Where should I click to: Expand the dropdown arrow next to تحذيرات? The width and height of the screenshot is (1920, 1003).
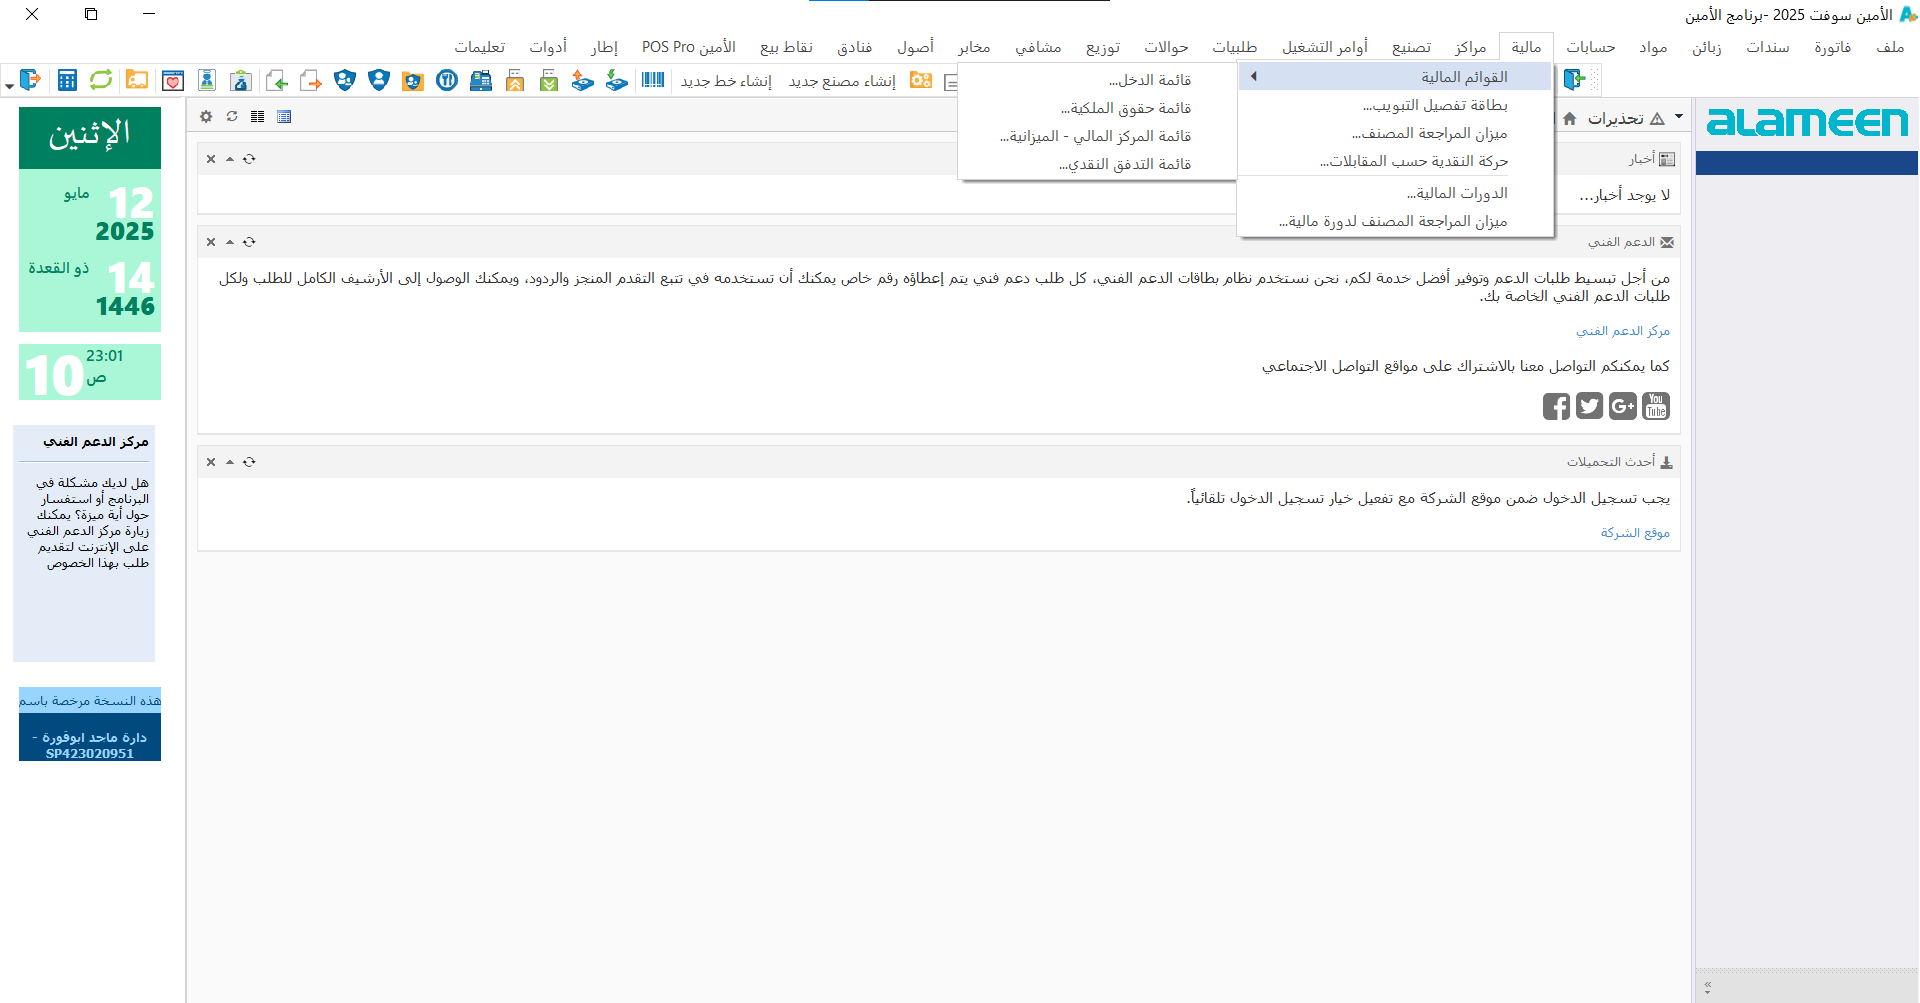1679,118
